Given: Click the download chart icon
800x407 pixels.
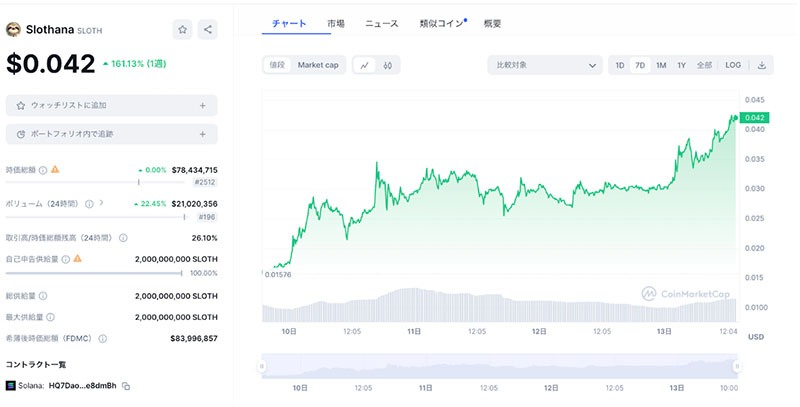Looking at the screenshot, I should pyautogui.click(x=762, y=65).
